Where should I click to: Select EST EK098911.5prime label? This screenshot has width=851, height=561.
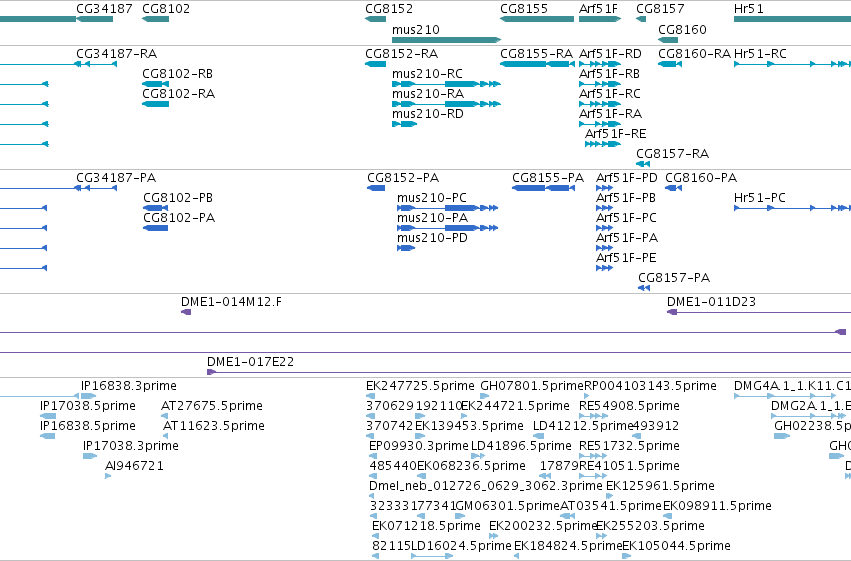point(717,507)
